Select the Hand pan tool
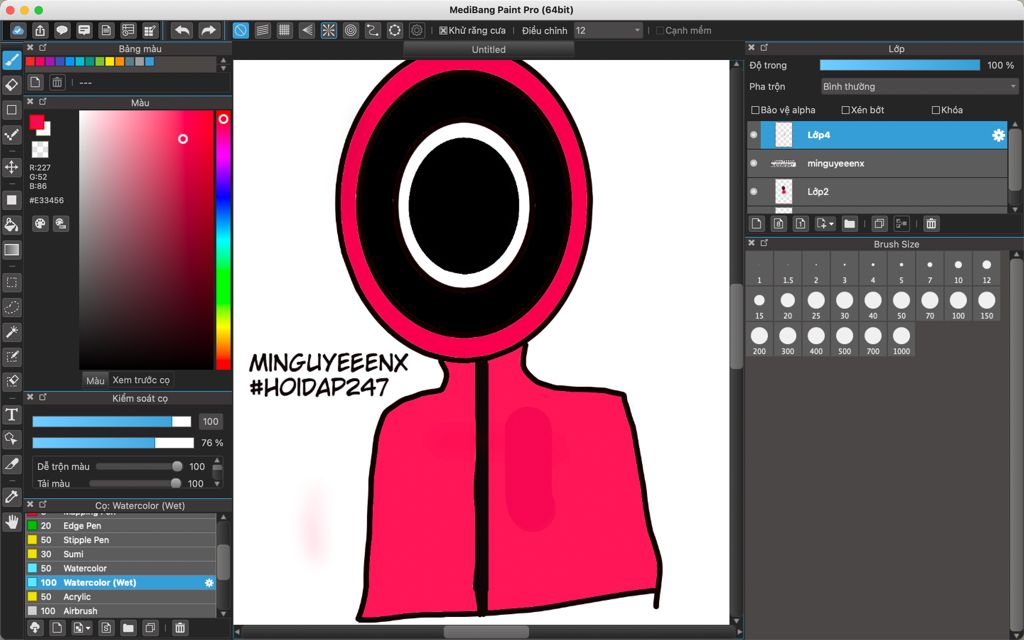1024x640 pixels. tap(12, 521)
